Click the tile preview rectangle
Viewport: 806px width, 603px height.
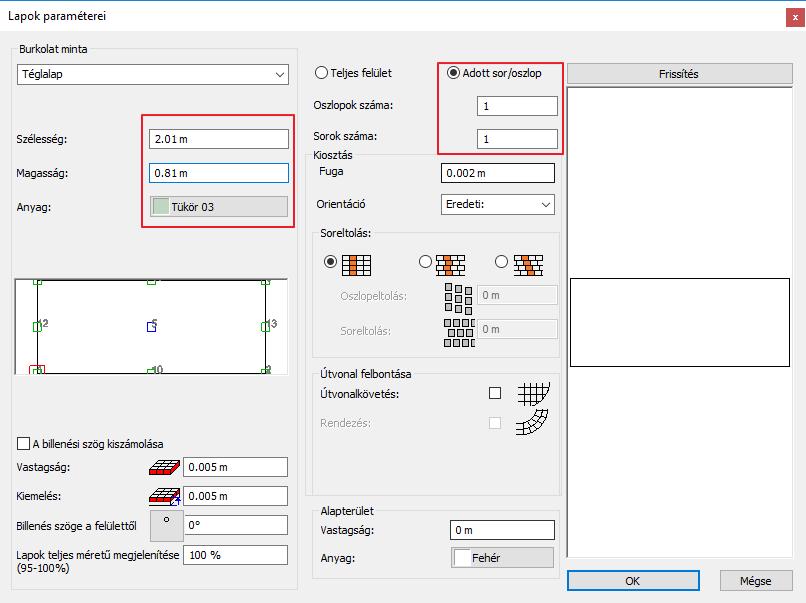pyautogui.click(x=680, y=322)
